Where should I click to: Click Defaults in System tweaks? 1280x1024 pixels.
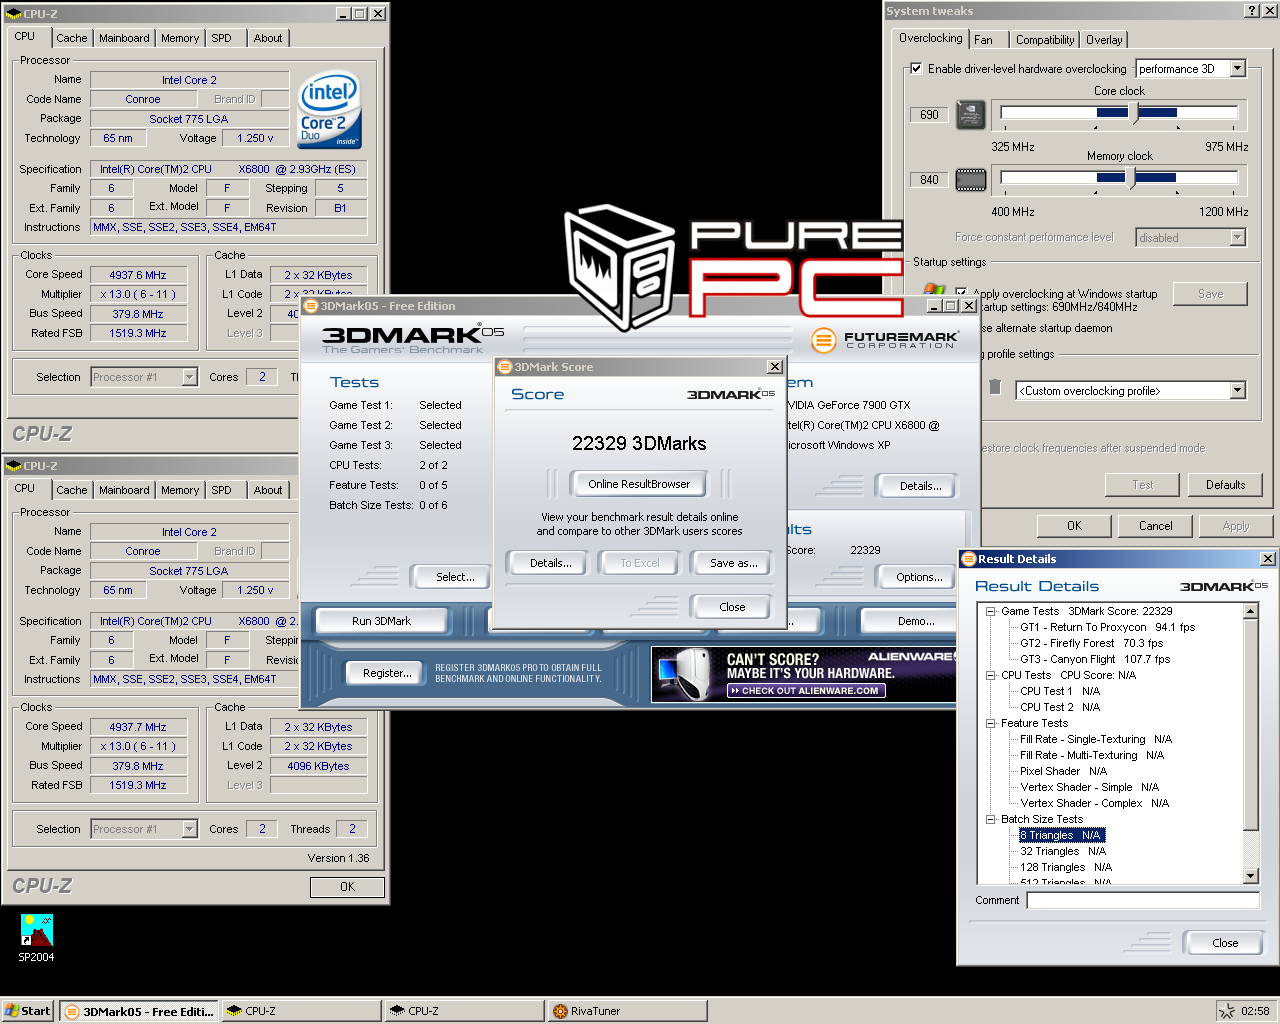1225,485
